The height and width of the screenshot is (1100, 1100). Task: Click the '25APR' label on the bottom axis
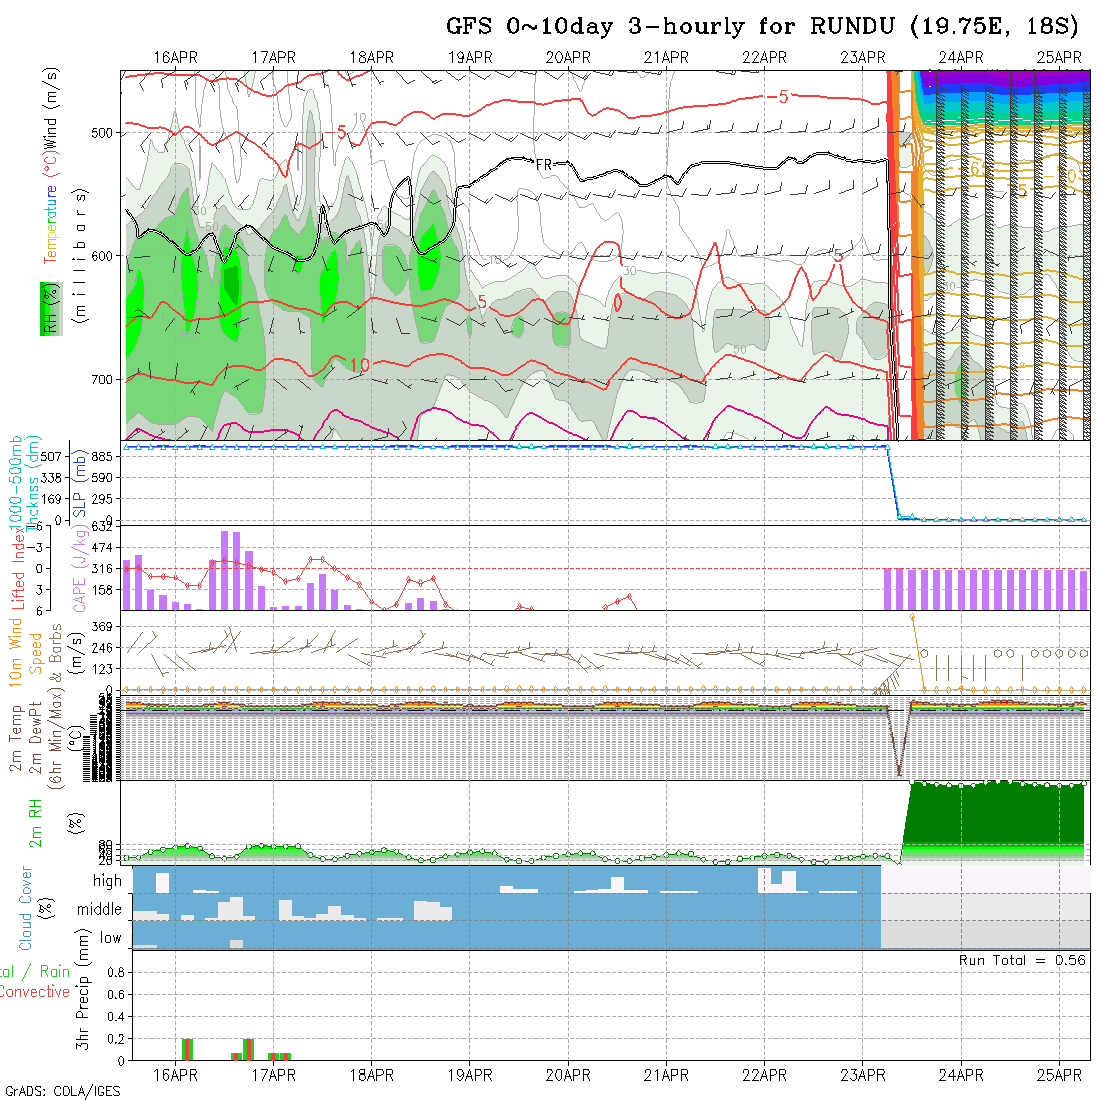[1059, 1075]
